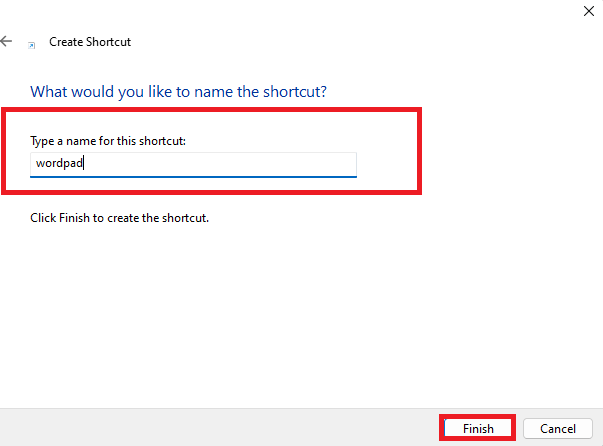Viewport: 603px width, 446px height.
Task: Click the 'Click Finish to create' instruction text
Action: pyautogui.click(x=120, y=218)
